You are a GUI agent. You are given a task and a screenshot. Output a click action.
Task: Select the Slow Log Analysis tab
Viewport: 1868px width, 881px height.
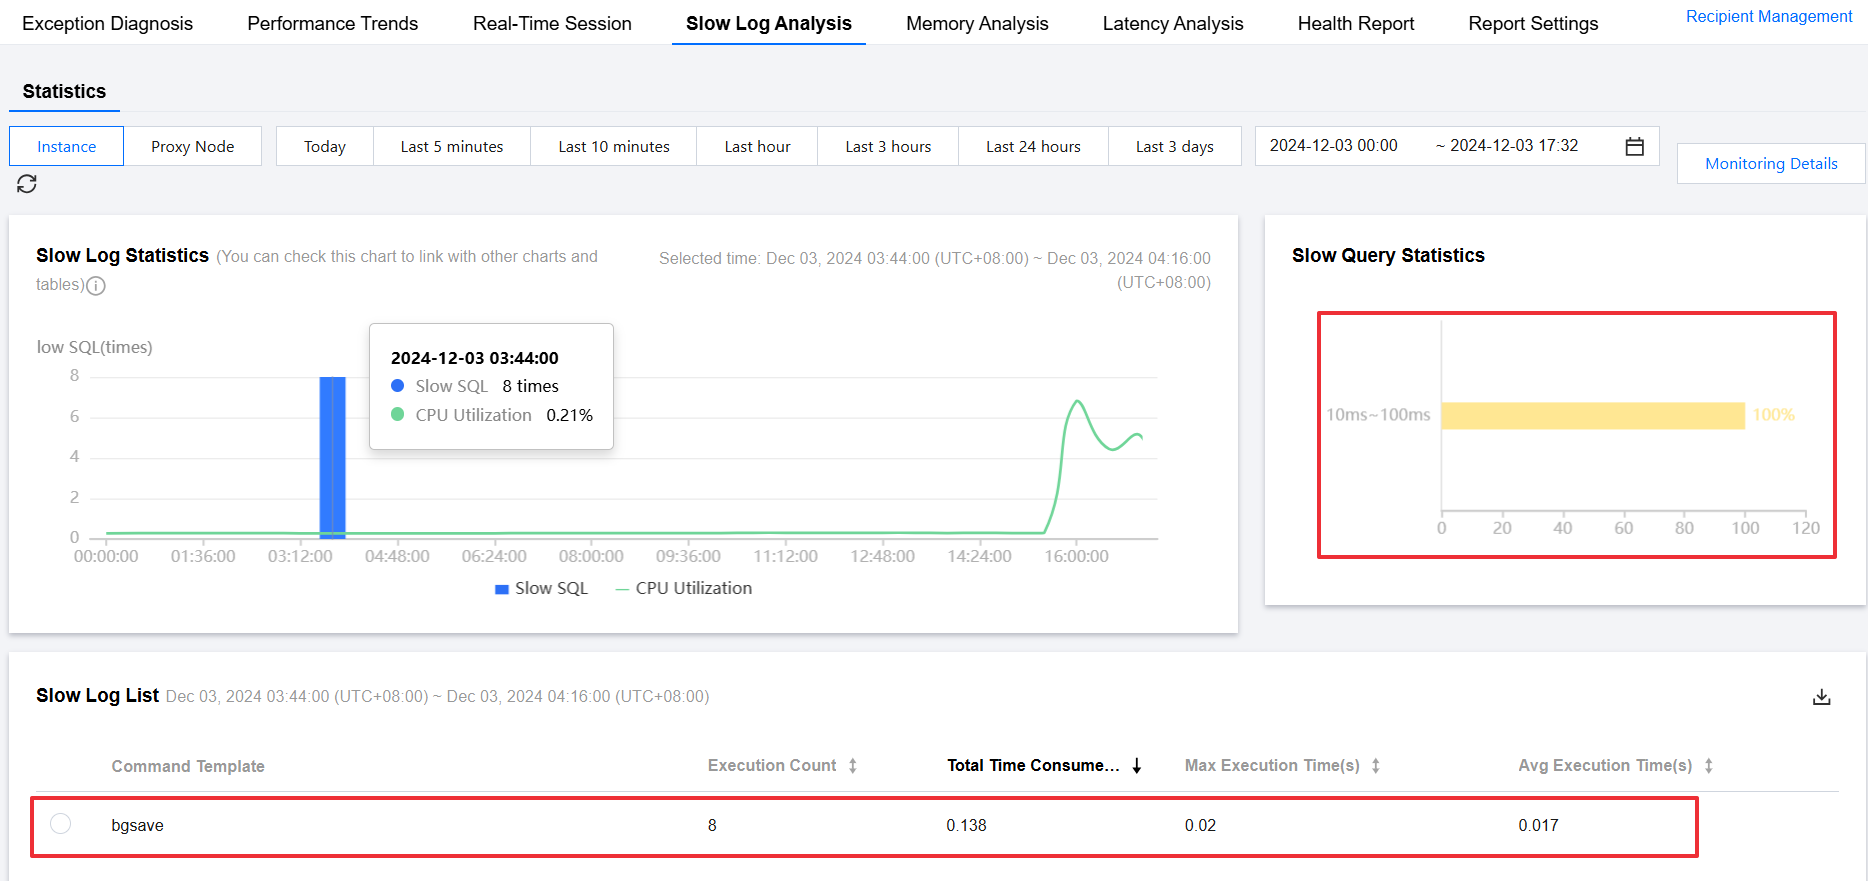(769, 23)
